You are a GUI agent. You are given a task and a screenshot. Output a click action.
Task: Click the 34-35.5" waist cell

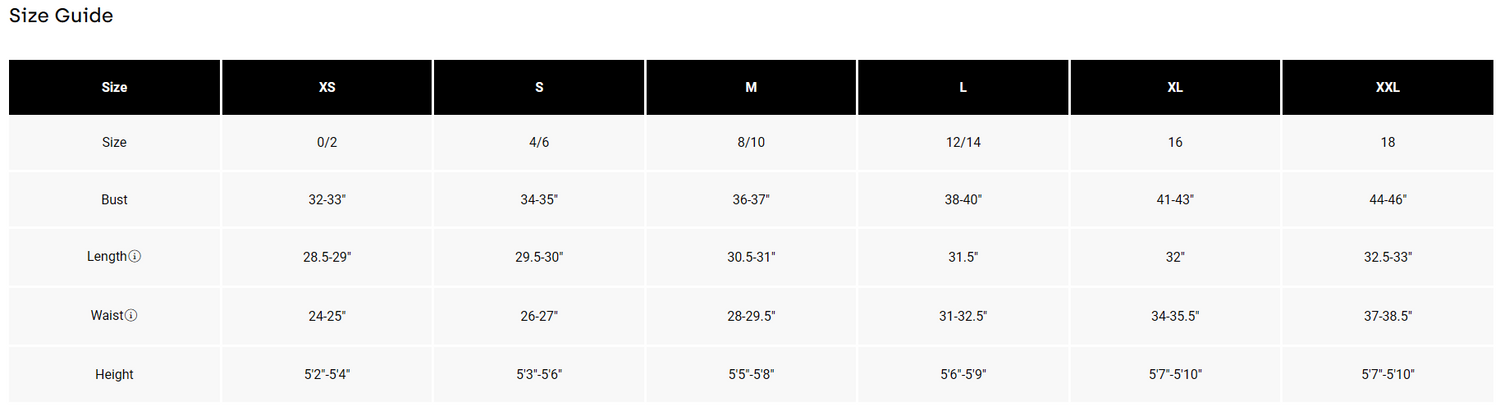point(1175,316)
